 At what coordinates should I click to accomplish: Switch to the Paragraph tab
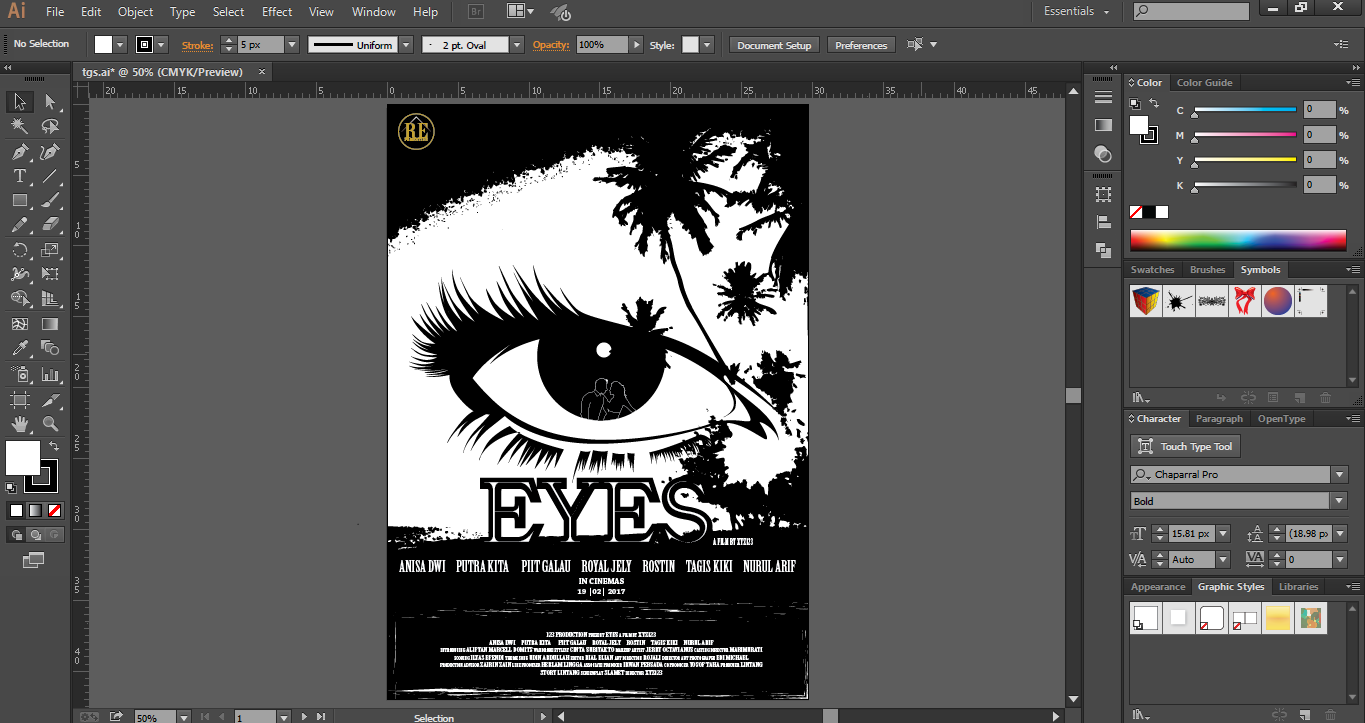tap(1219, 419)
